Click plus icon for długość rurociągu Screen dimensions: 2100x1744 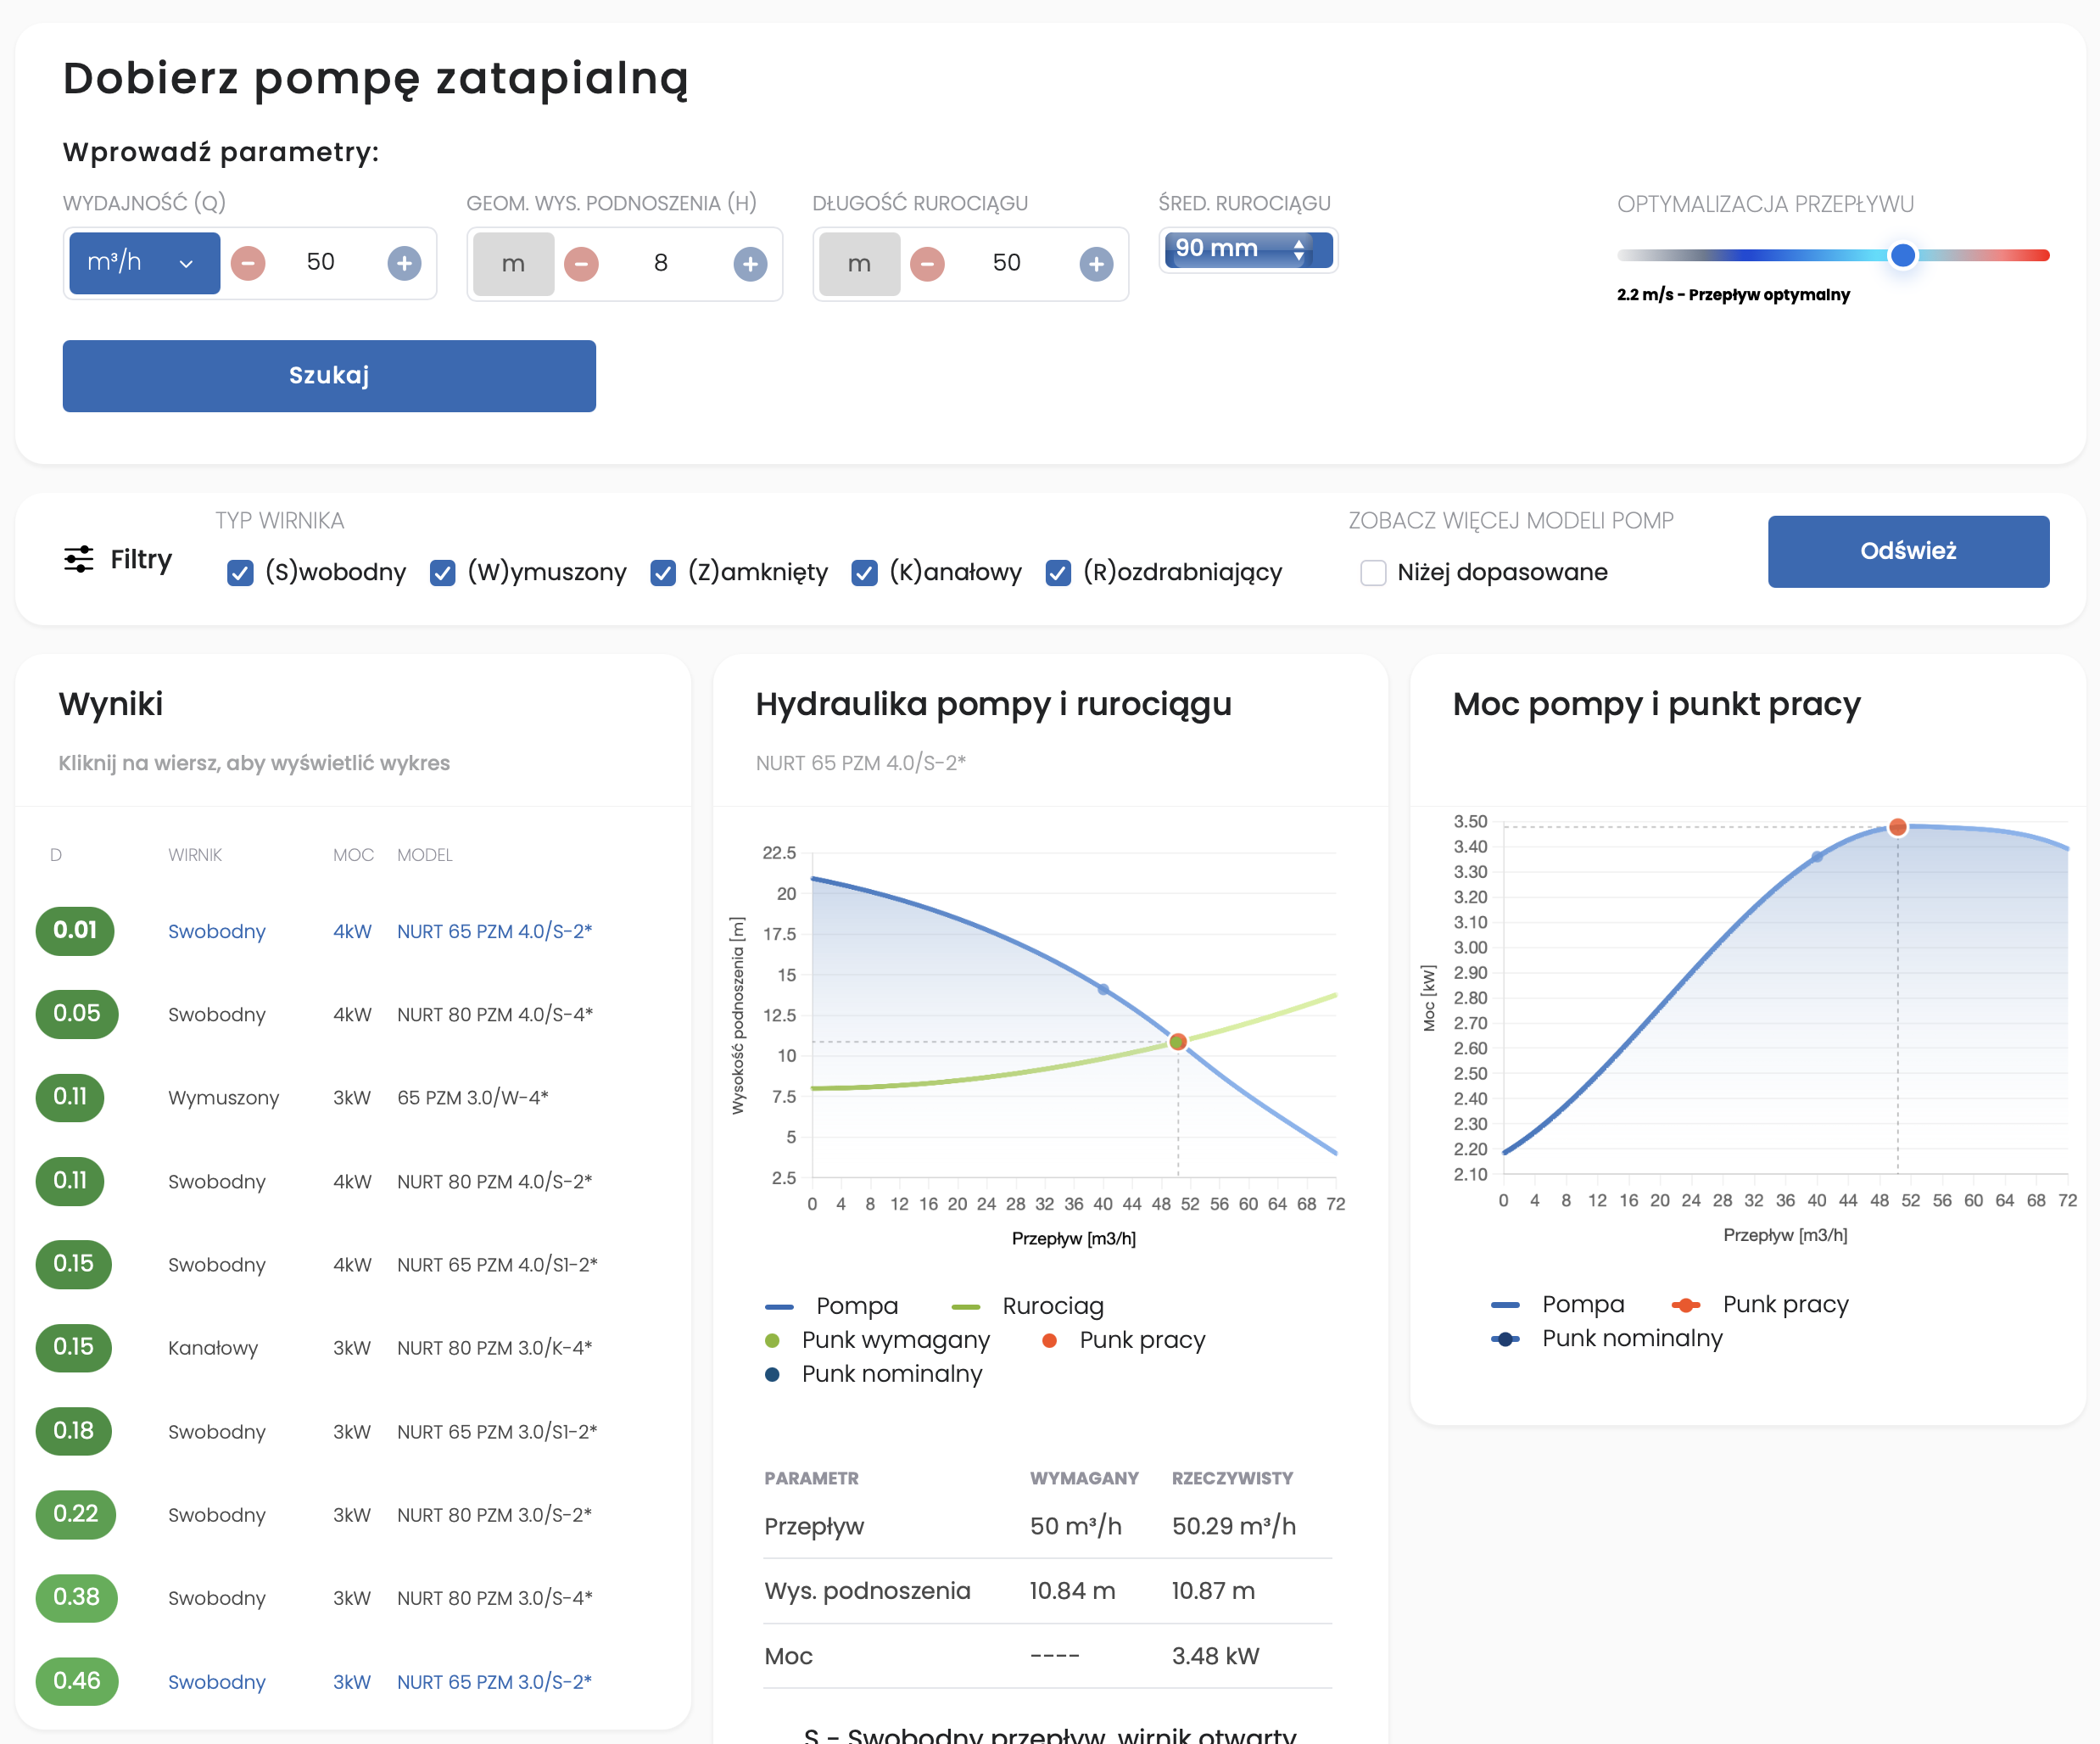coord(1096,264)
